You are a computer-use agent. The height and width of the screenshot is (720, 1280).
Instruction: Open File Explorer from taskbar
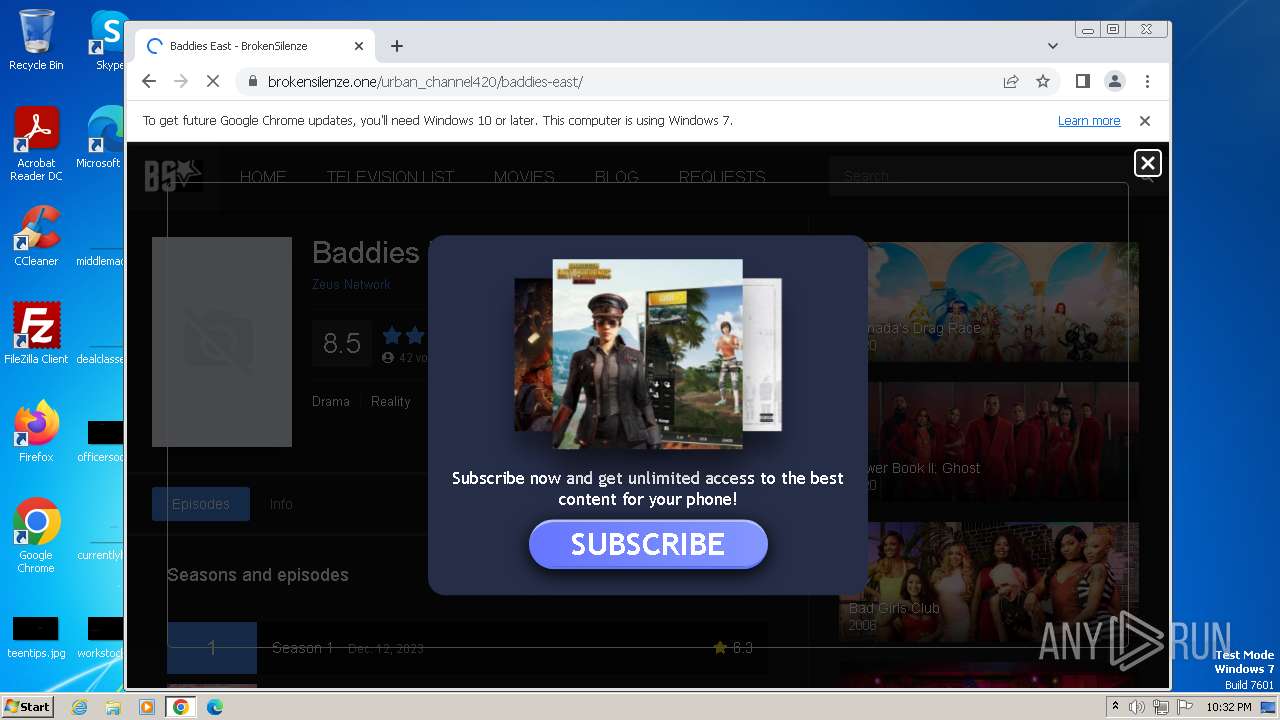point(113,707)
